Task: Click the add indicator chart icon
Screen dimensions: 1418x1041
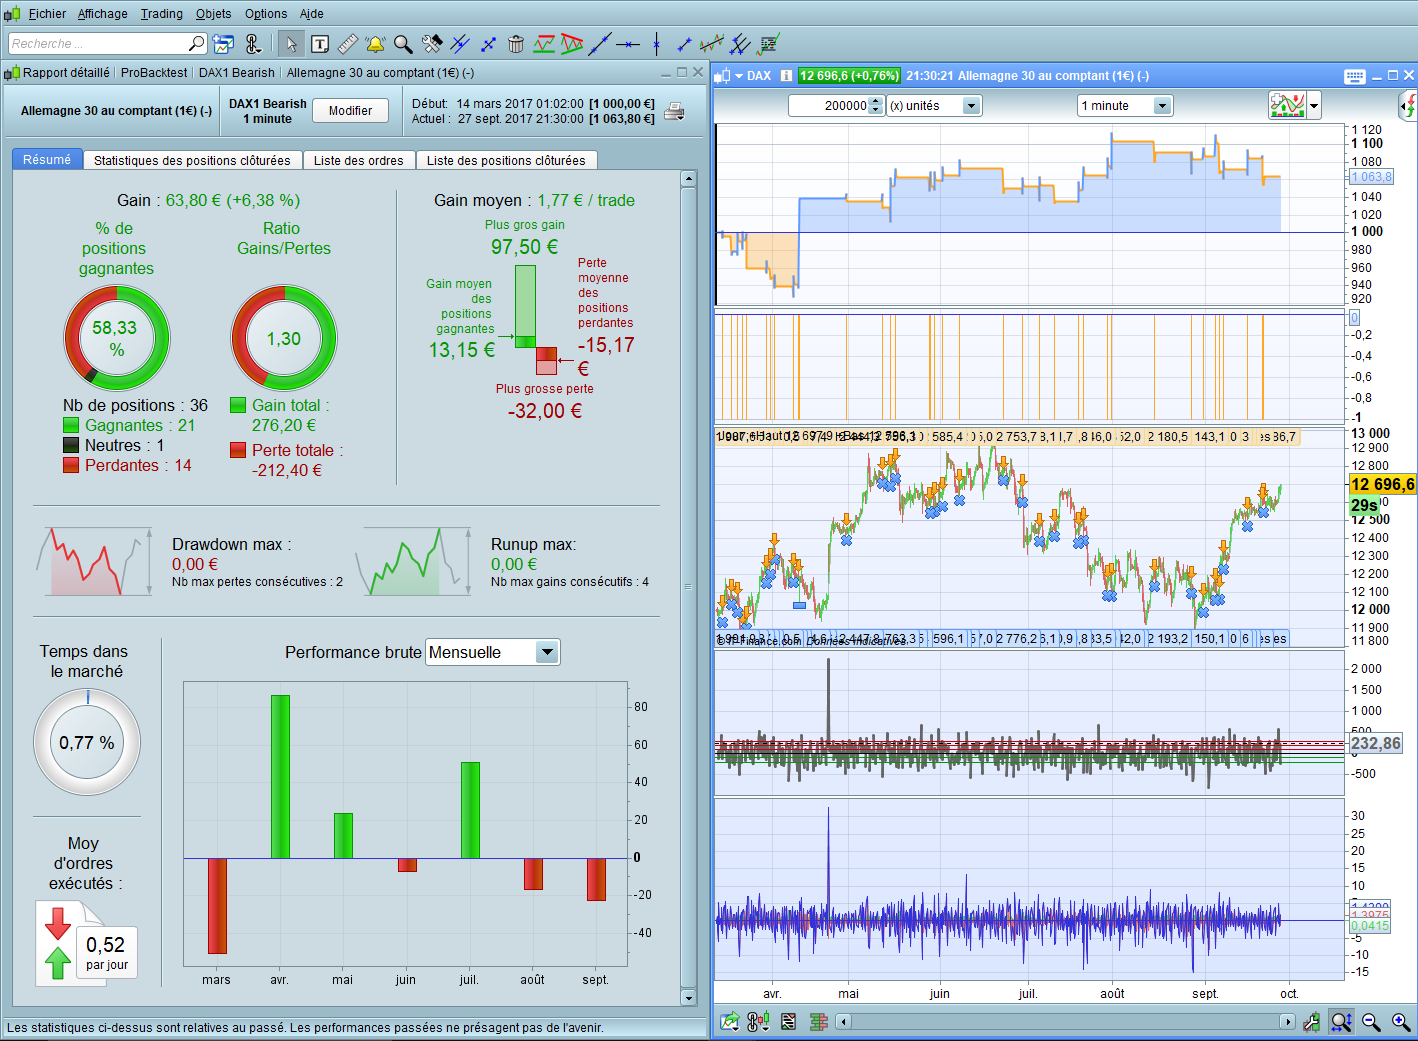Action: [1287, 105]
